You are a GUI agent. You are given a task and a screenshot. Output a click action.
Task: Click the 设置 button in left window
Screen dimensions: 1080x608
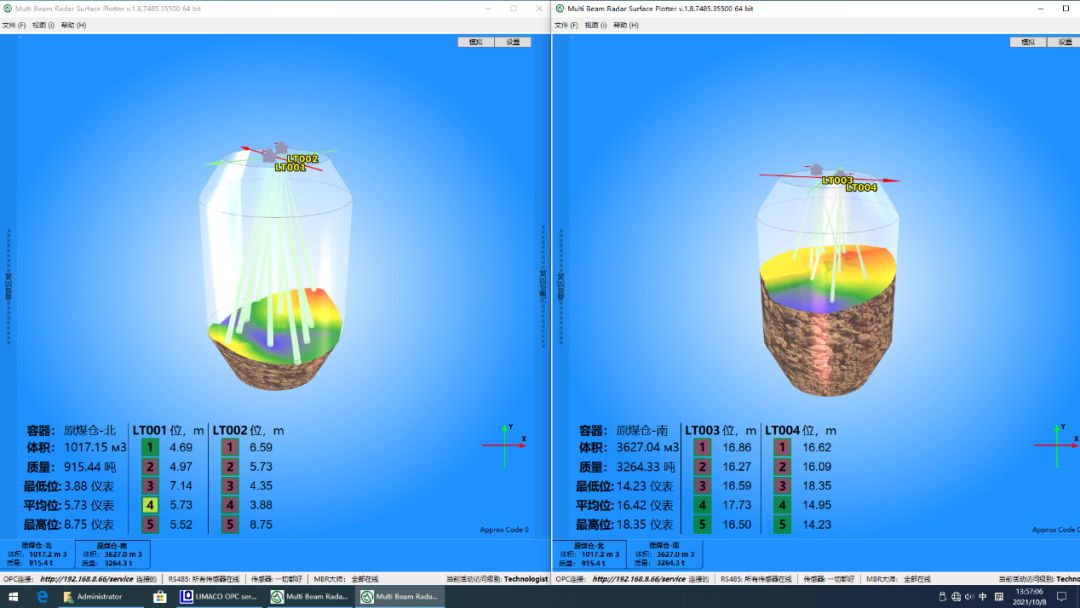(x=513, y=42)
